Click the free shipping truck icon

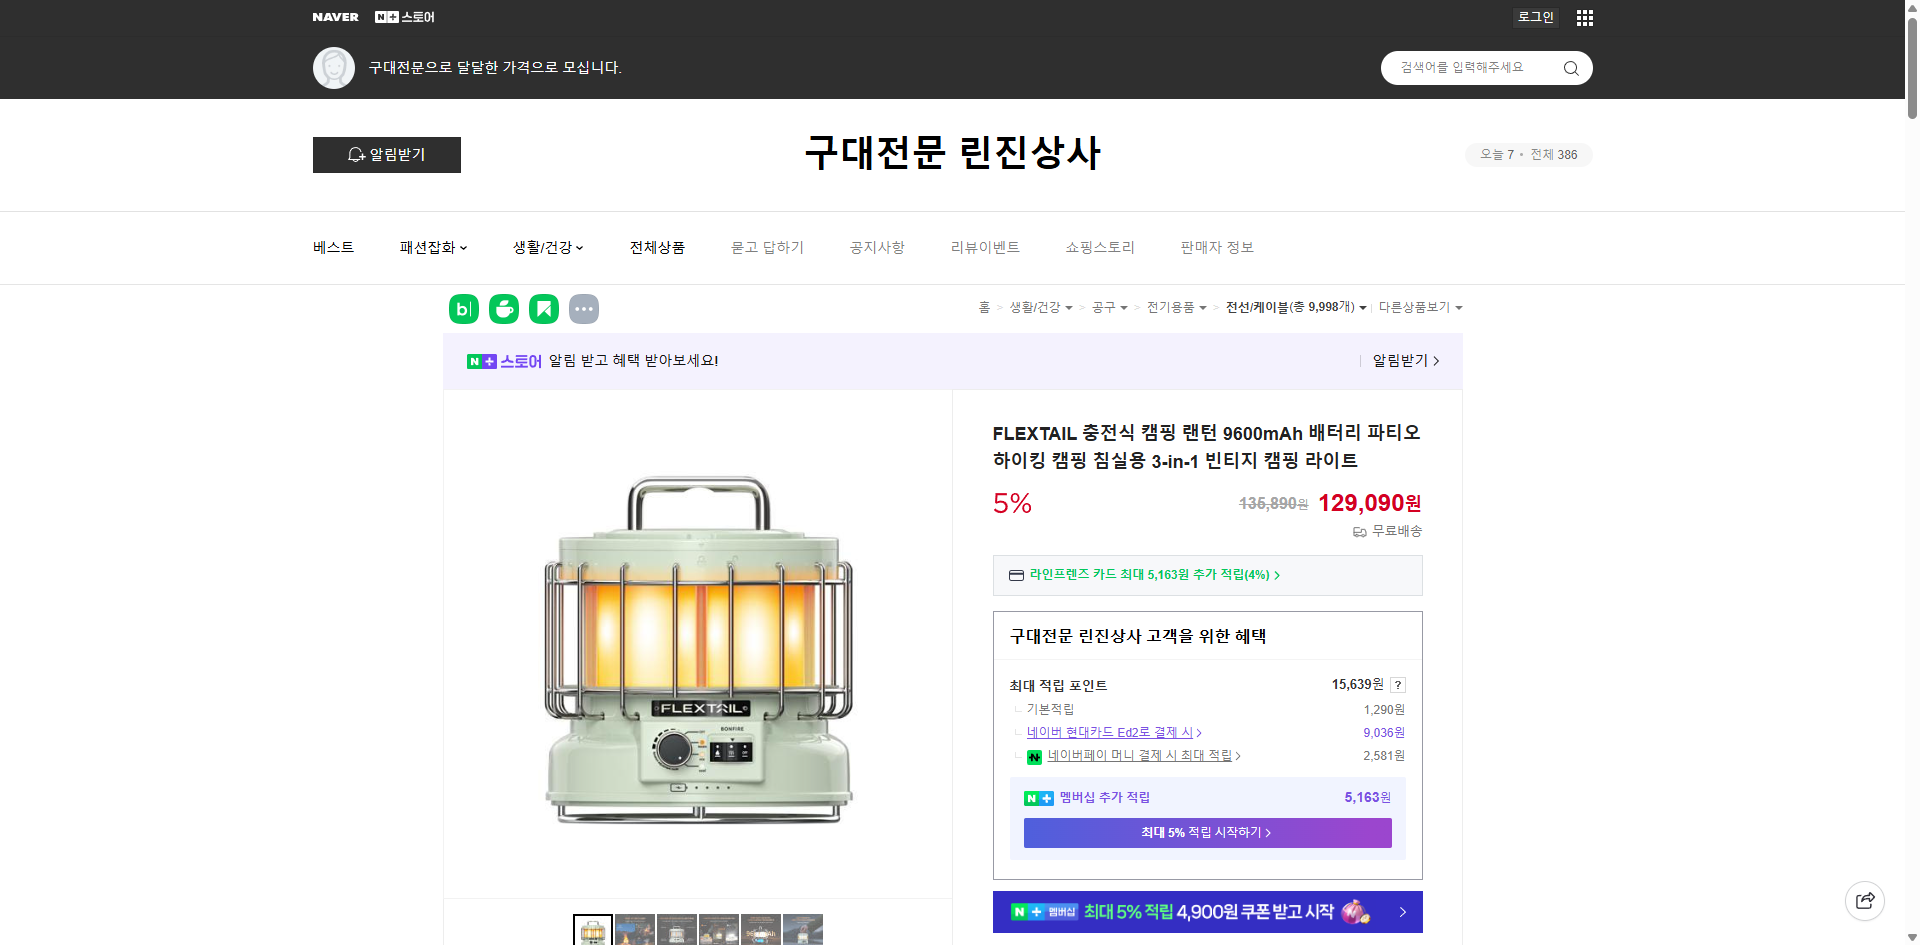point(1358,532)
